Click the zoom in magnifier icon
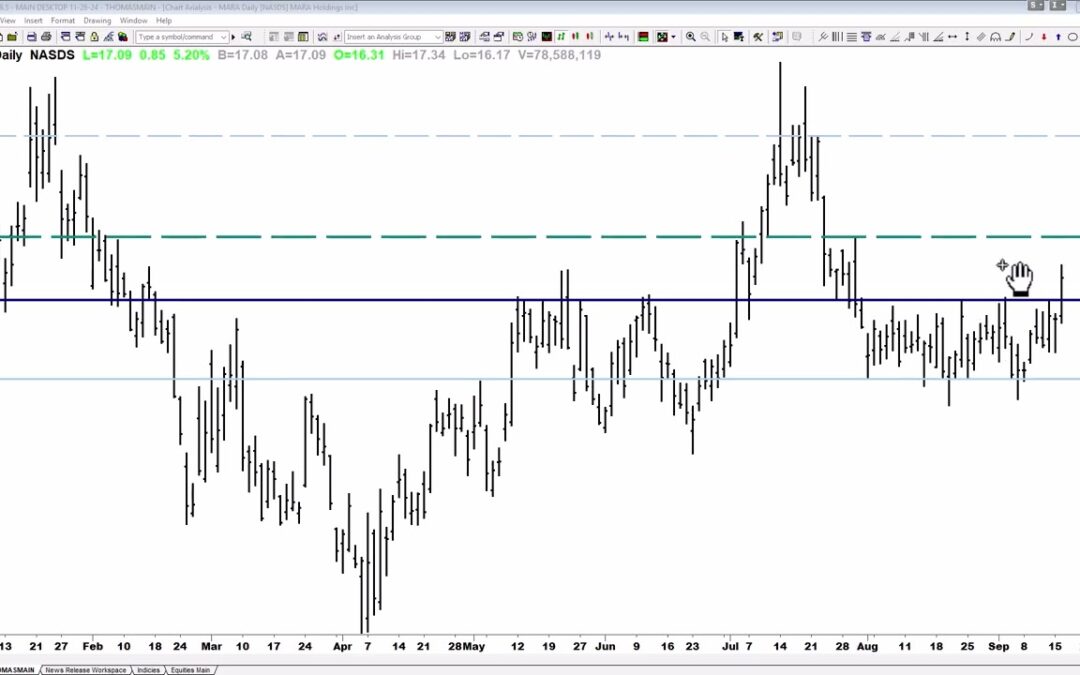The height and width of the screenshot is (675, 1080). pyautogui.click(x=690, y=37)
